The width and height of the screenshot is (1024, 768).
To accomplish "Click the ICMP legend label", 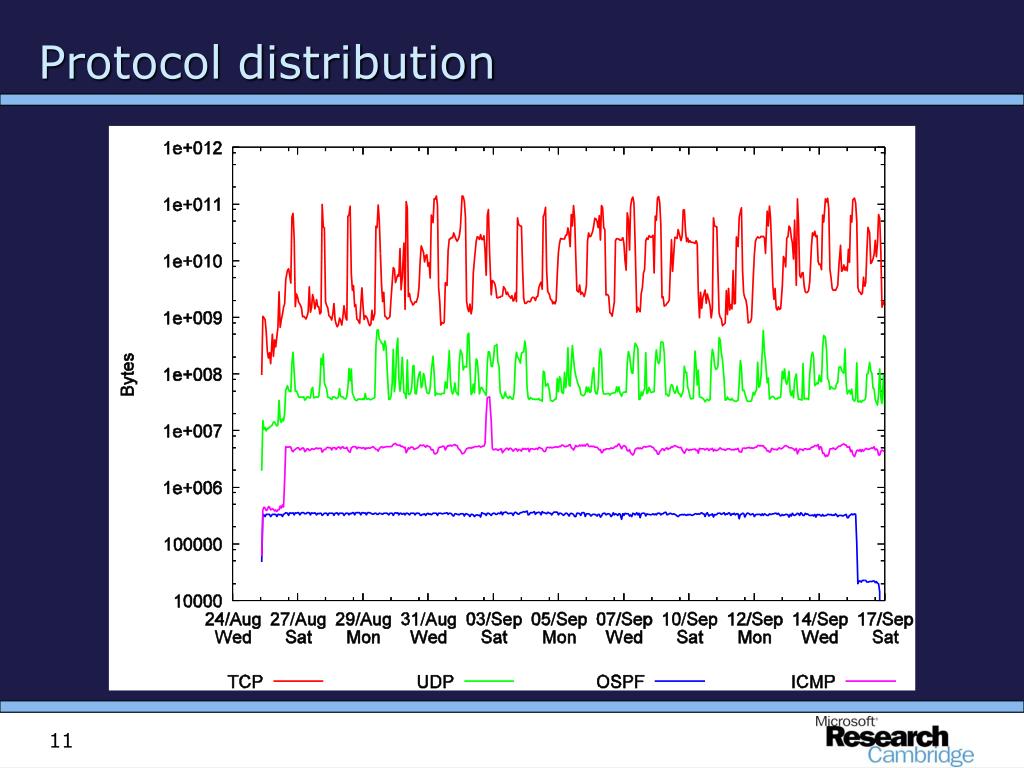I will [x=812, y=681].
